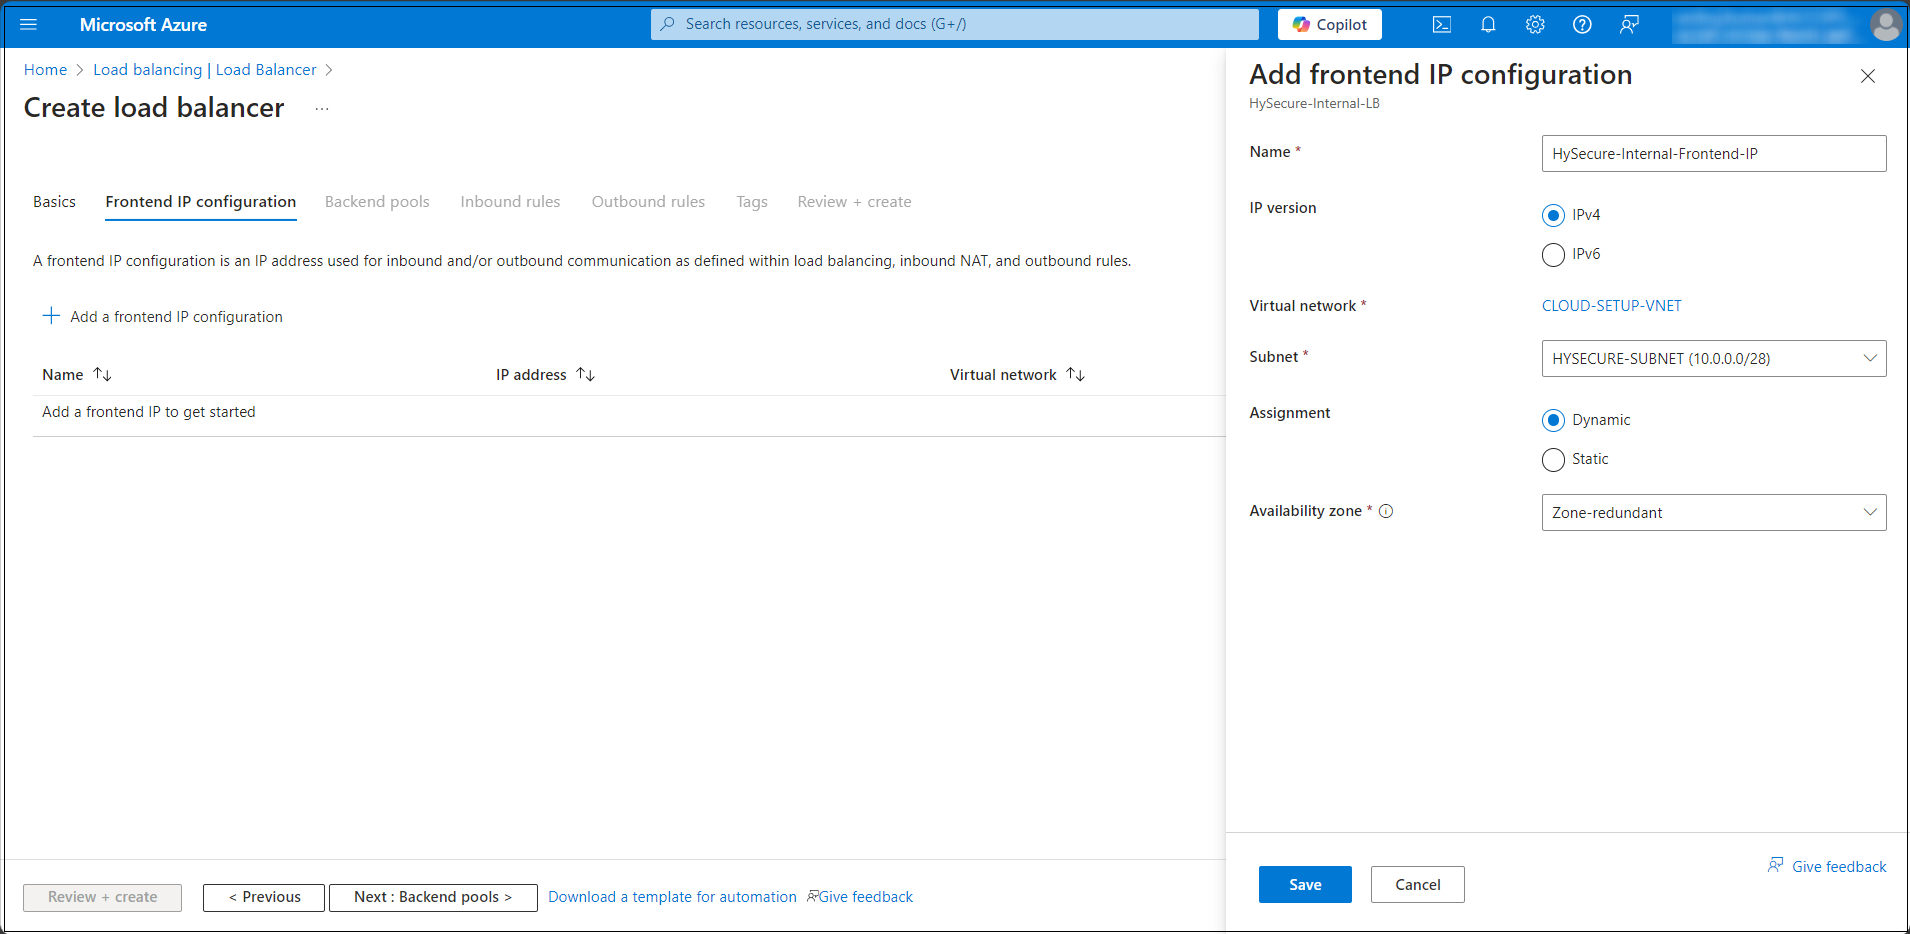Click the Availability zone info icon

1386,511
